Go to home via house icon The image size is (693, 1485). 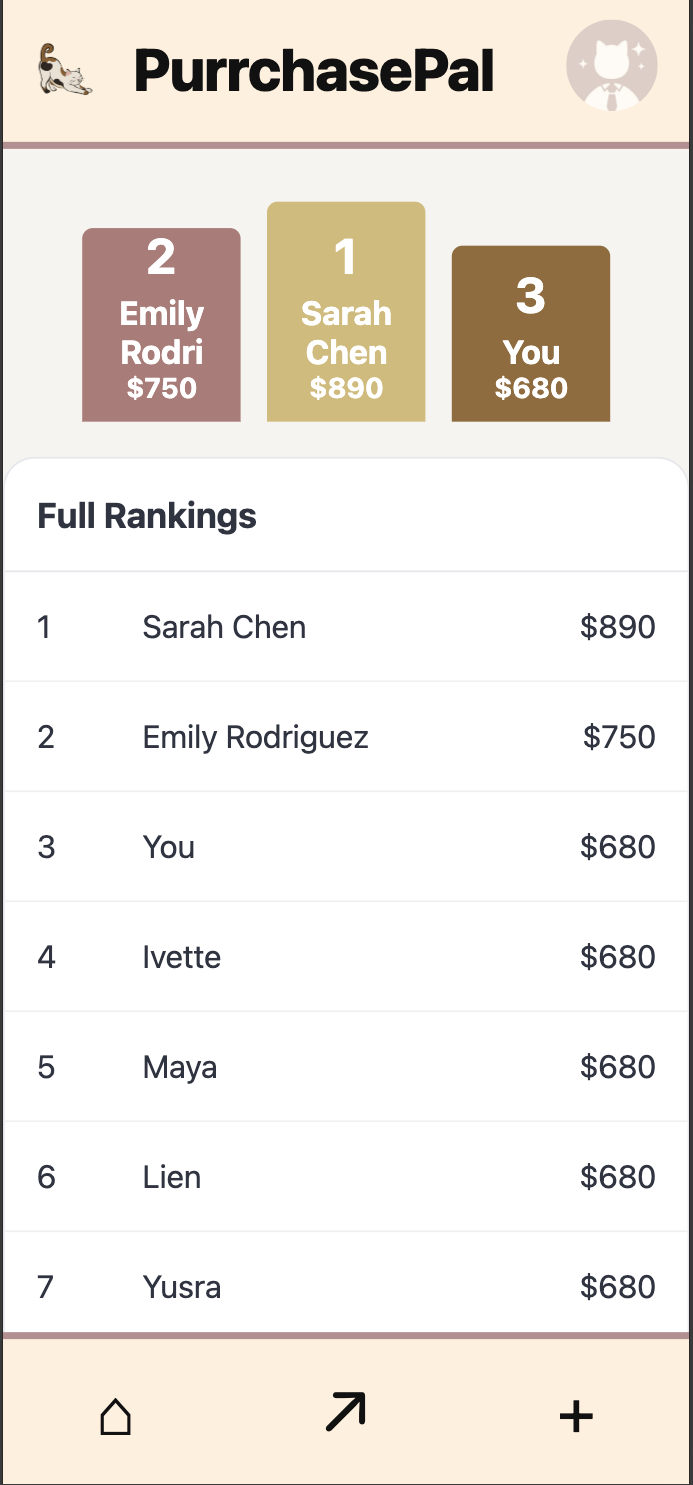[x=116, y=1416]
